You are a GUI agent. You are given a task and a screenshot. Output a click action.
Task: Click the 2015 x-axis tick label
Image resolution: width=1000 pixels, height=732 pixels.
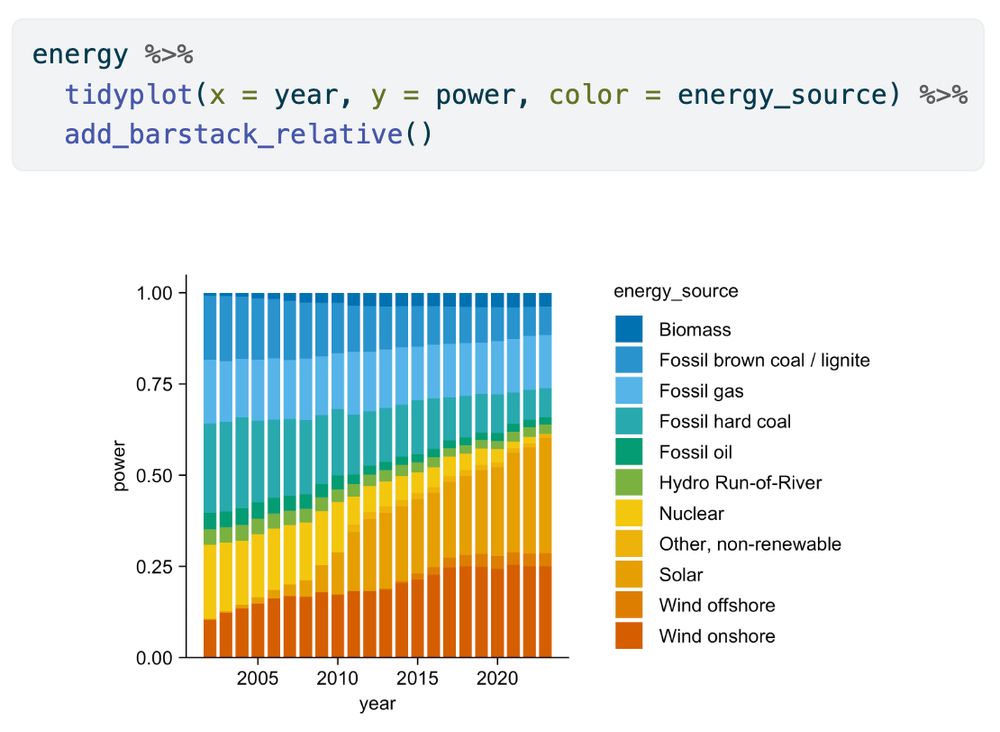[x=417, y=678]
